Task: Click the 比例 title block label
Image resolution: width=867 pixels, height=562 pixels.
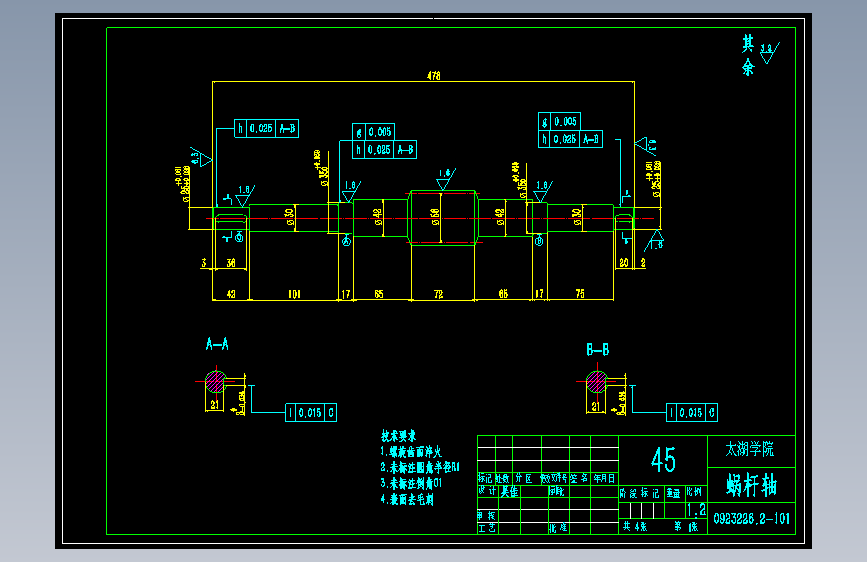Action: tap(694, 492)
